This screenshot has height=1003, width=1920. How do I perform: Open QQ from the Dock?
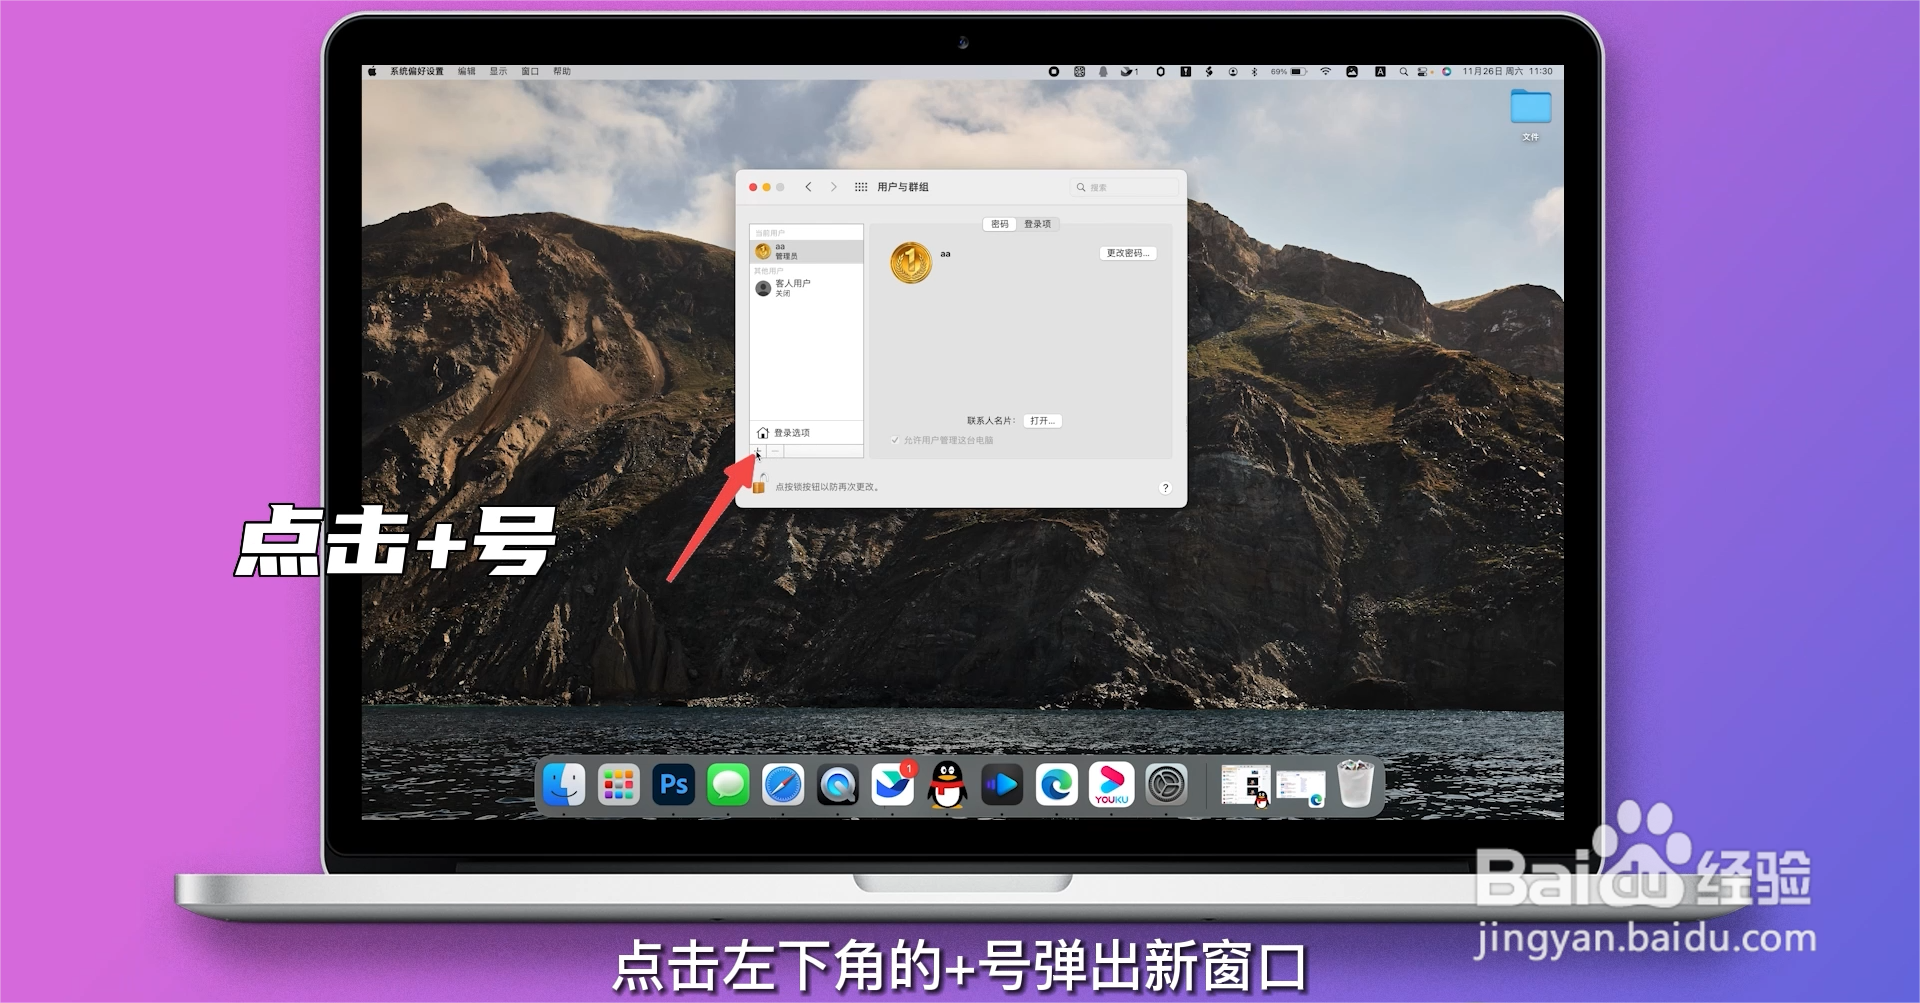948,786
